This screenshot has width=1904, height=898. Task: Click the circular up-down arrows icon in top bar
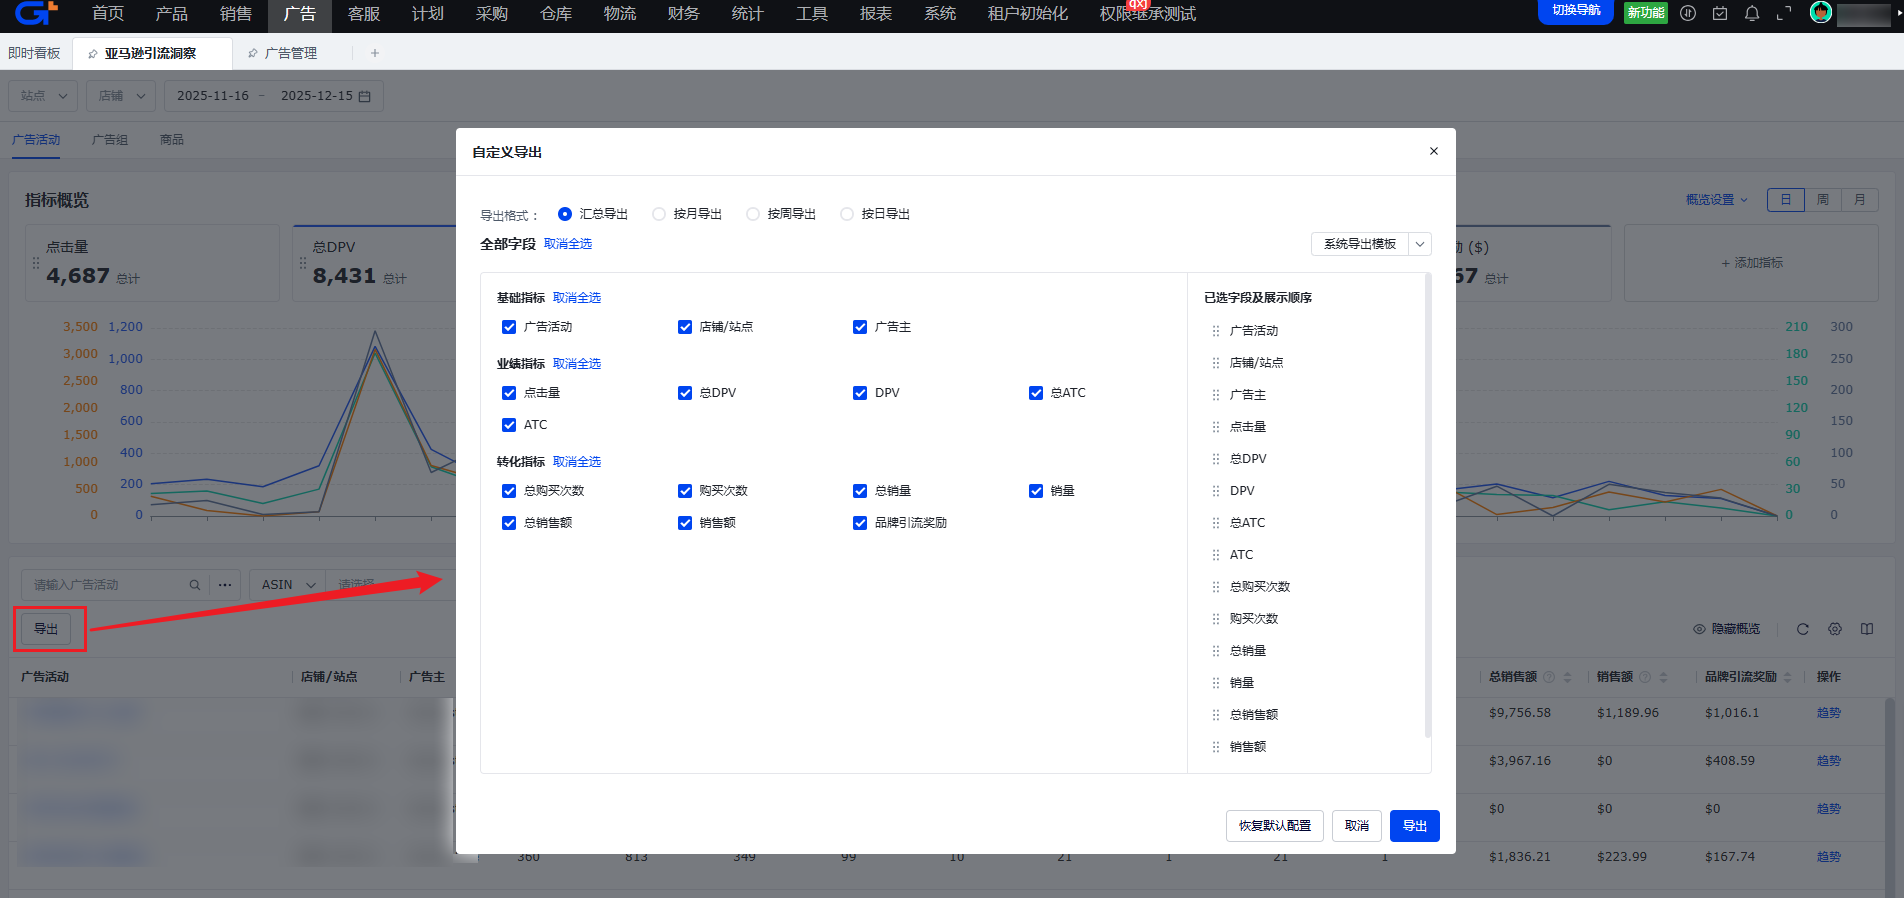click(x=1688, y=14)
